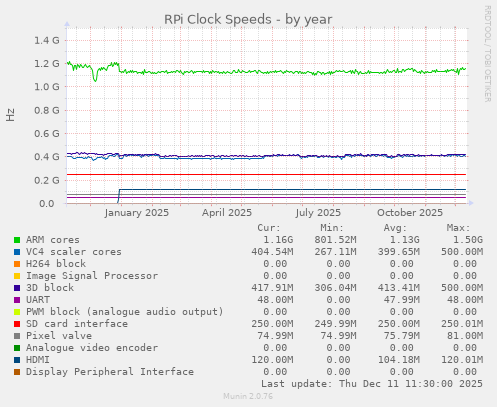Click Pixel valve average value 75.79M
The image size is (497, 407).
402,336
